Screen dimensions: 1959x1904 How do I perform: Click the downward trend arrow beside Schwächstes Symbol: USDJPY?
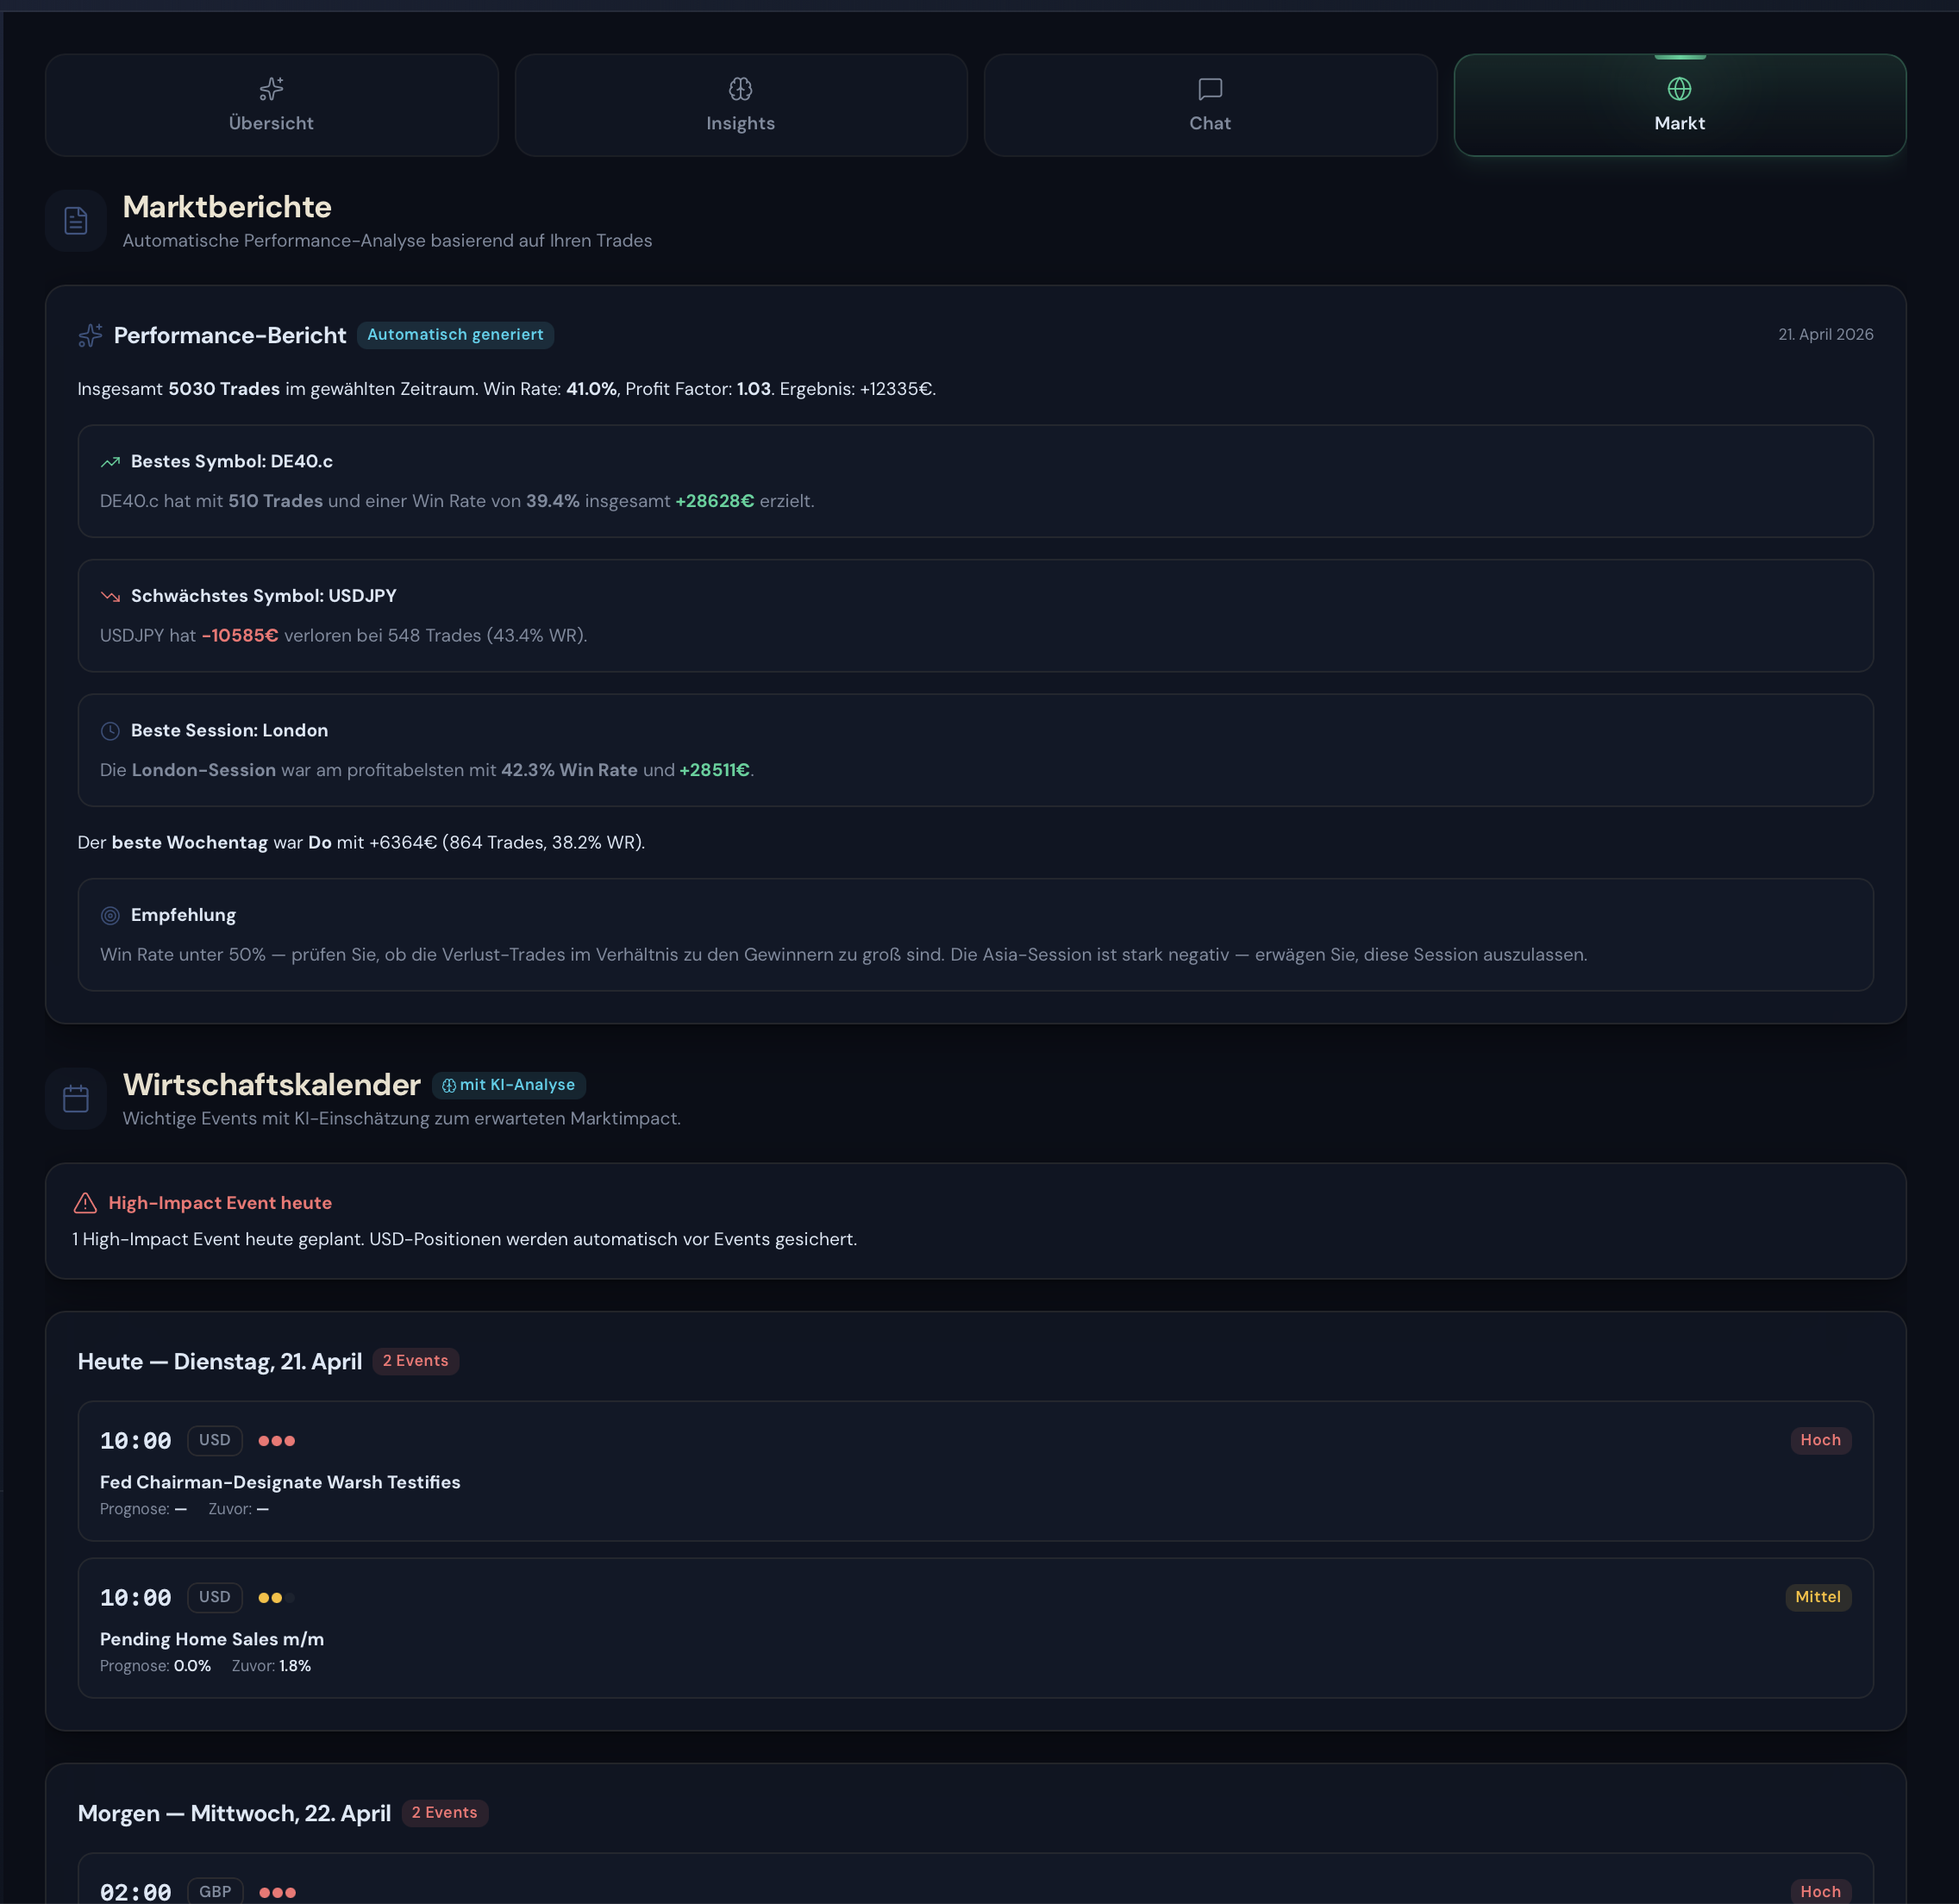point(110,596)
